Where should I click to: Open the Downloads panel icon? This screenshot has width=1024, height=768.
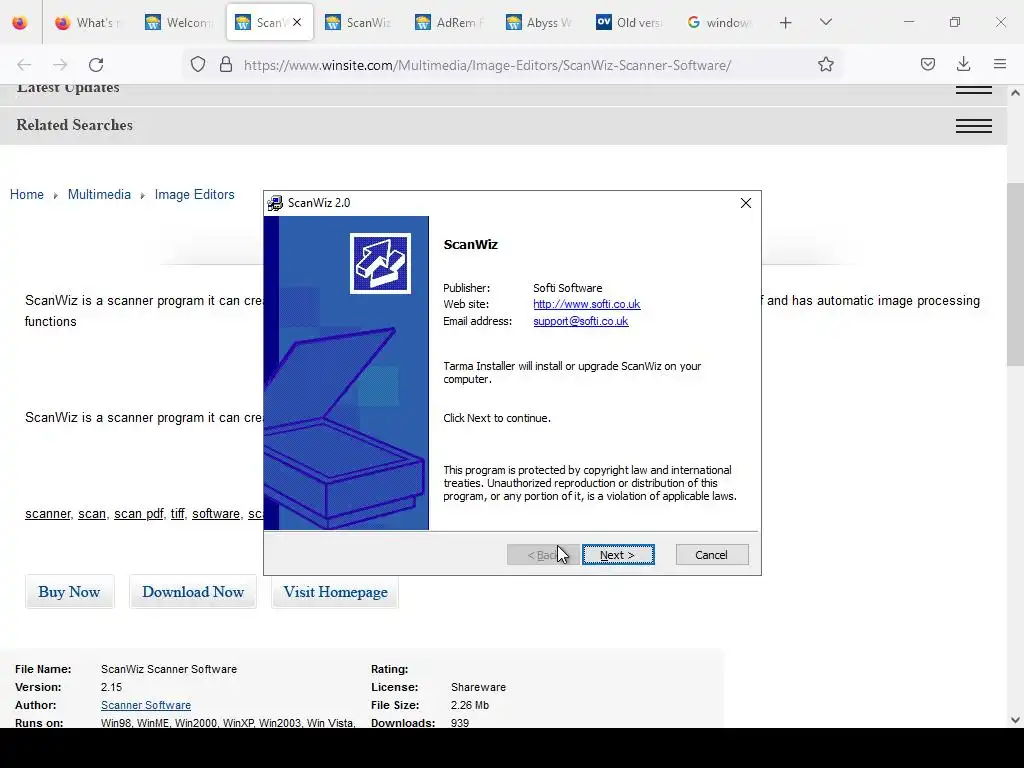pos(963,64)
